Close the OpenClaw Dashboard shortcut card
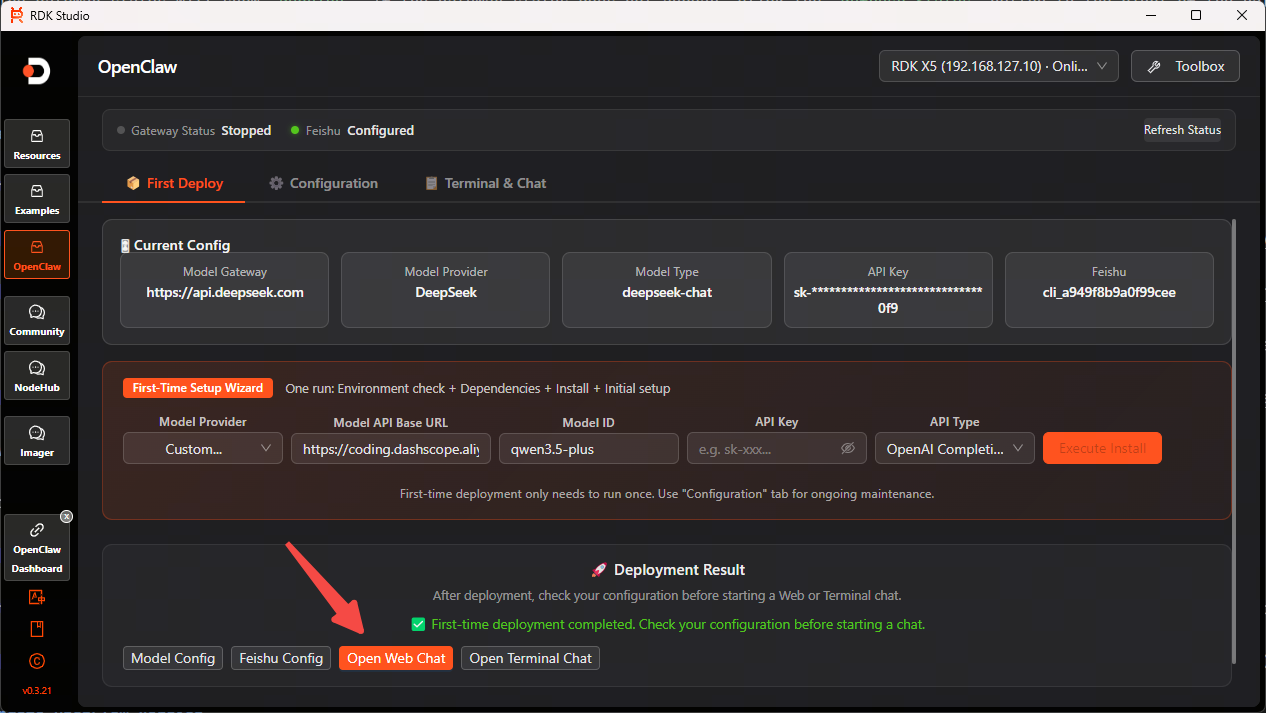Screen dimensions: 1266x713 [66, 517]
